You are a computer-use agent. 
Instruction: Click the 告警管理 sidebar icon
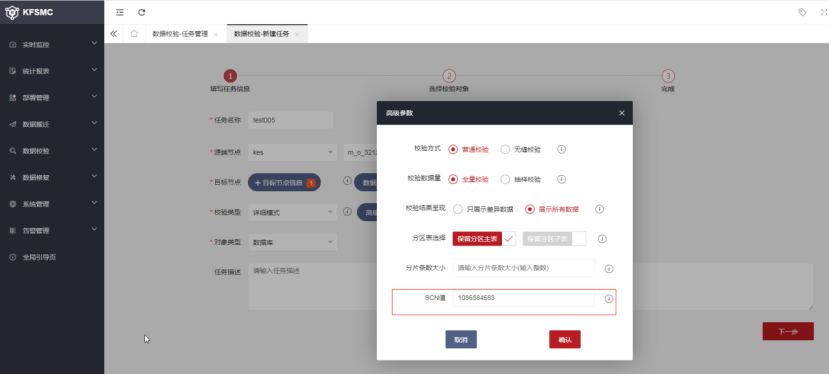click(x=13, y=231)
